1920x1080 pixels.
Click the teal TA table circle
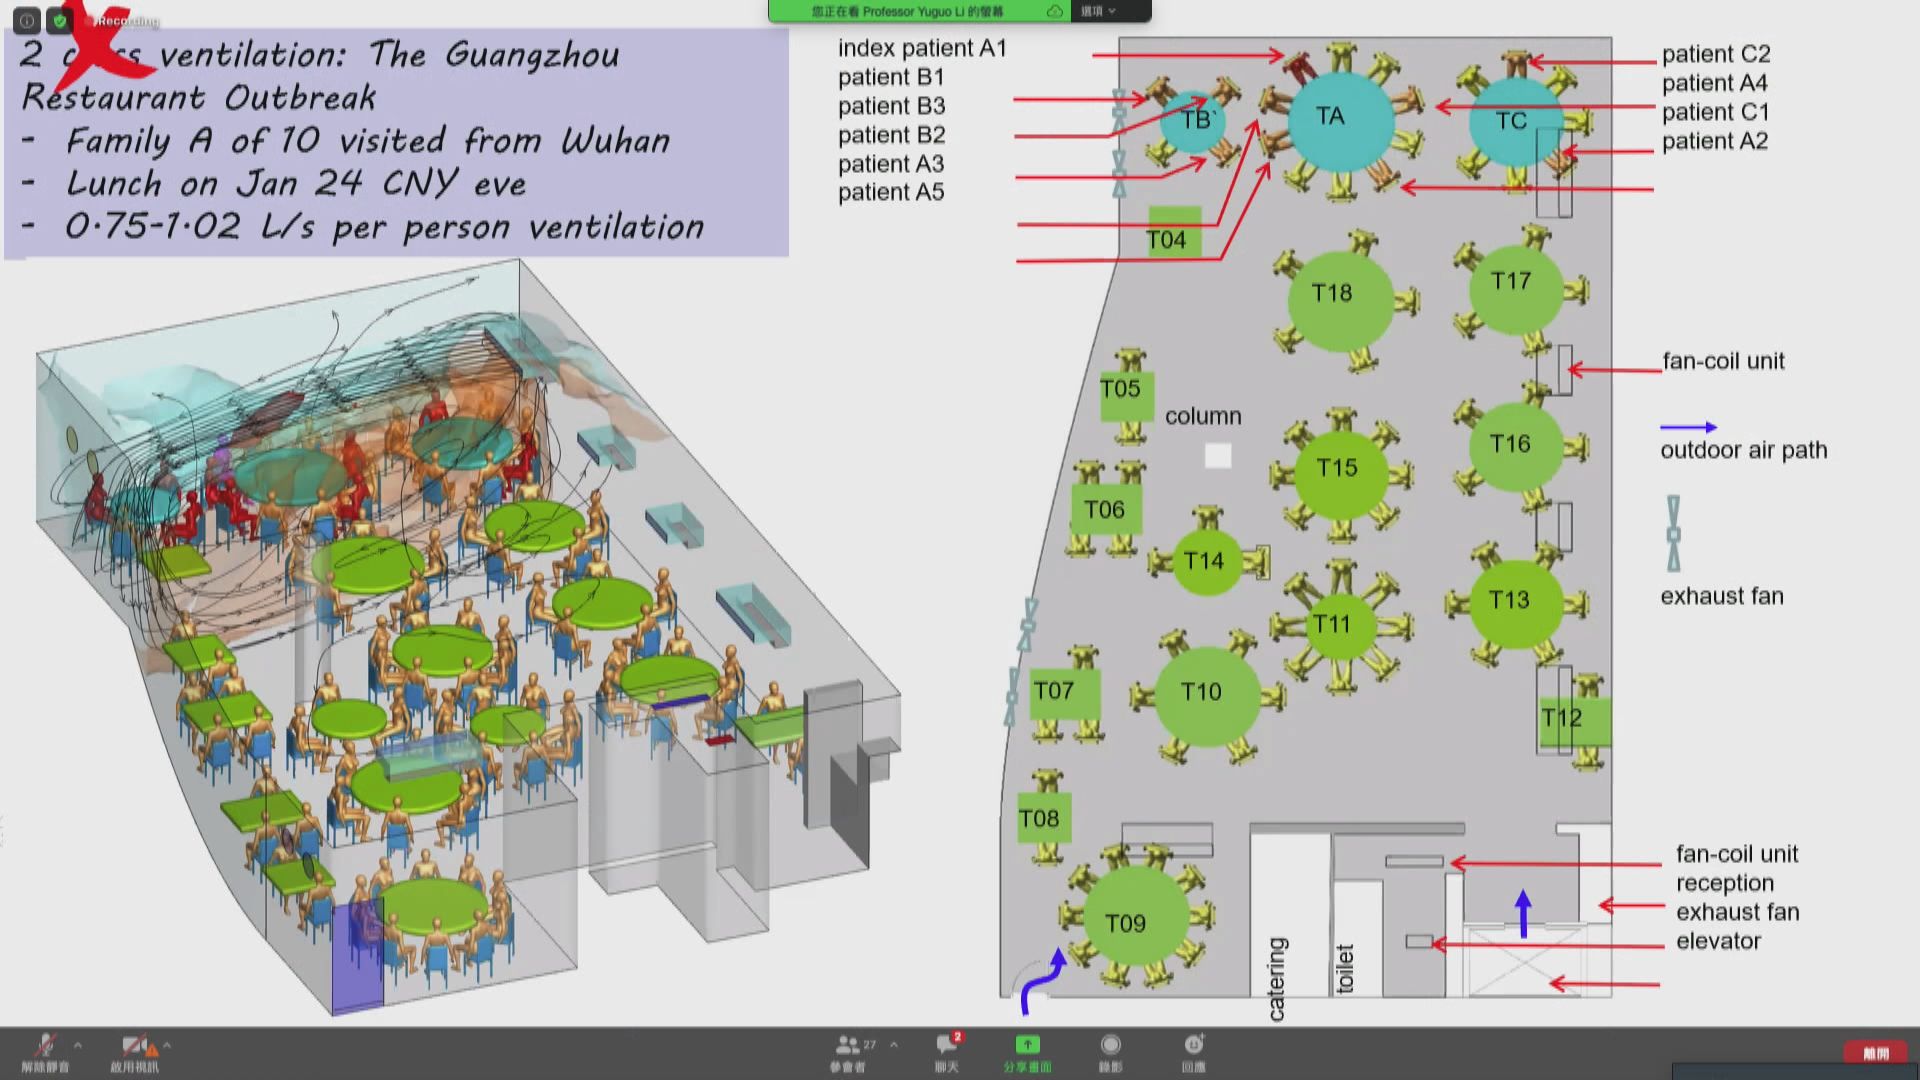coord(1338,119)
